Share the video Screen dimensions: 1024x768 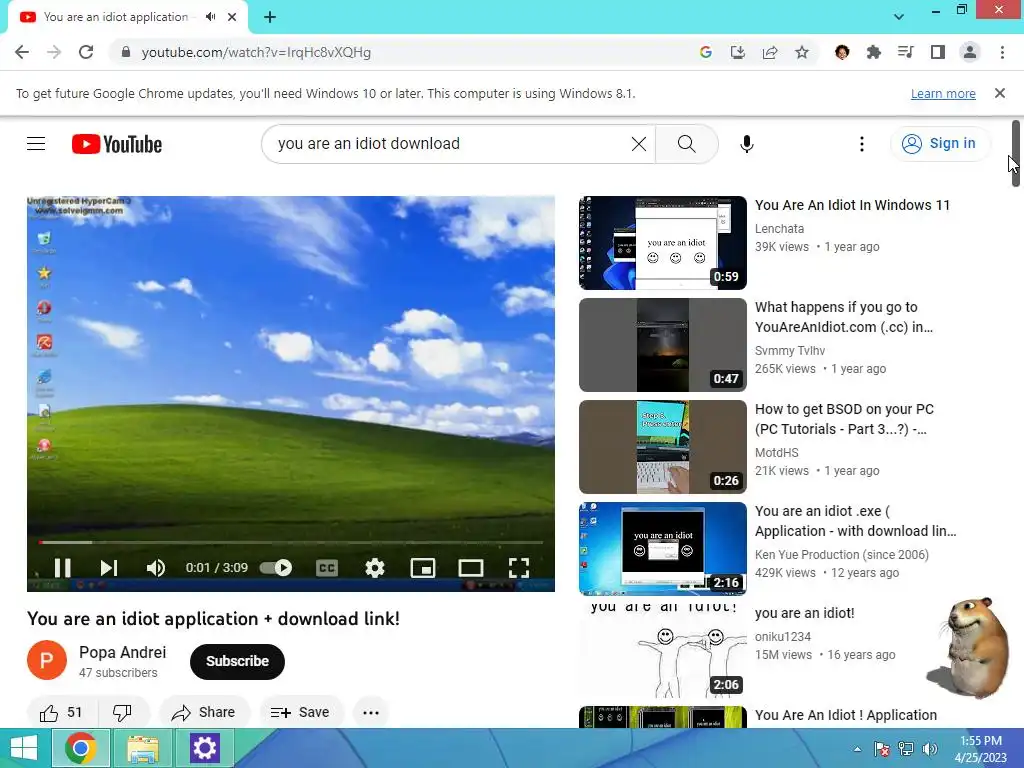[x=204, y=712]
